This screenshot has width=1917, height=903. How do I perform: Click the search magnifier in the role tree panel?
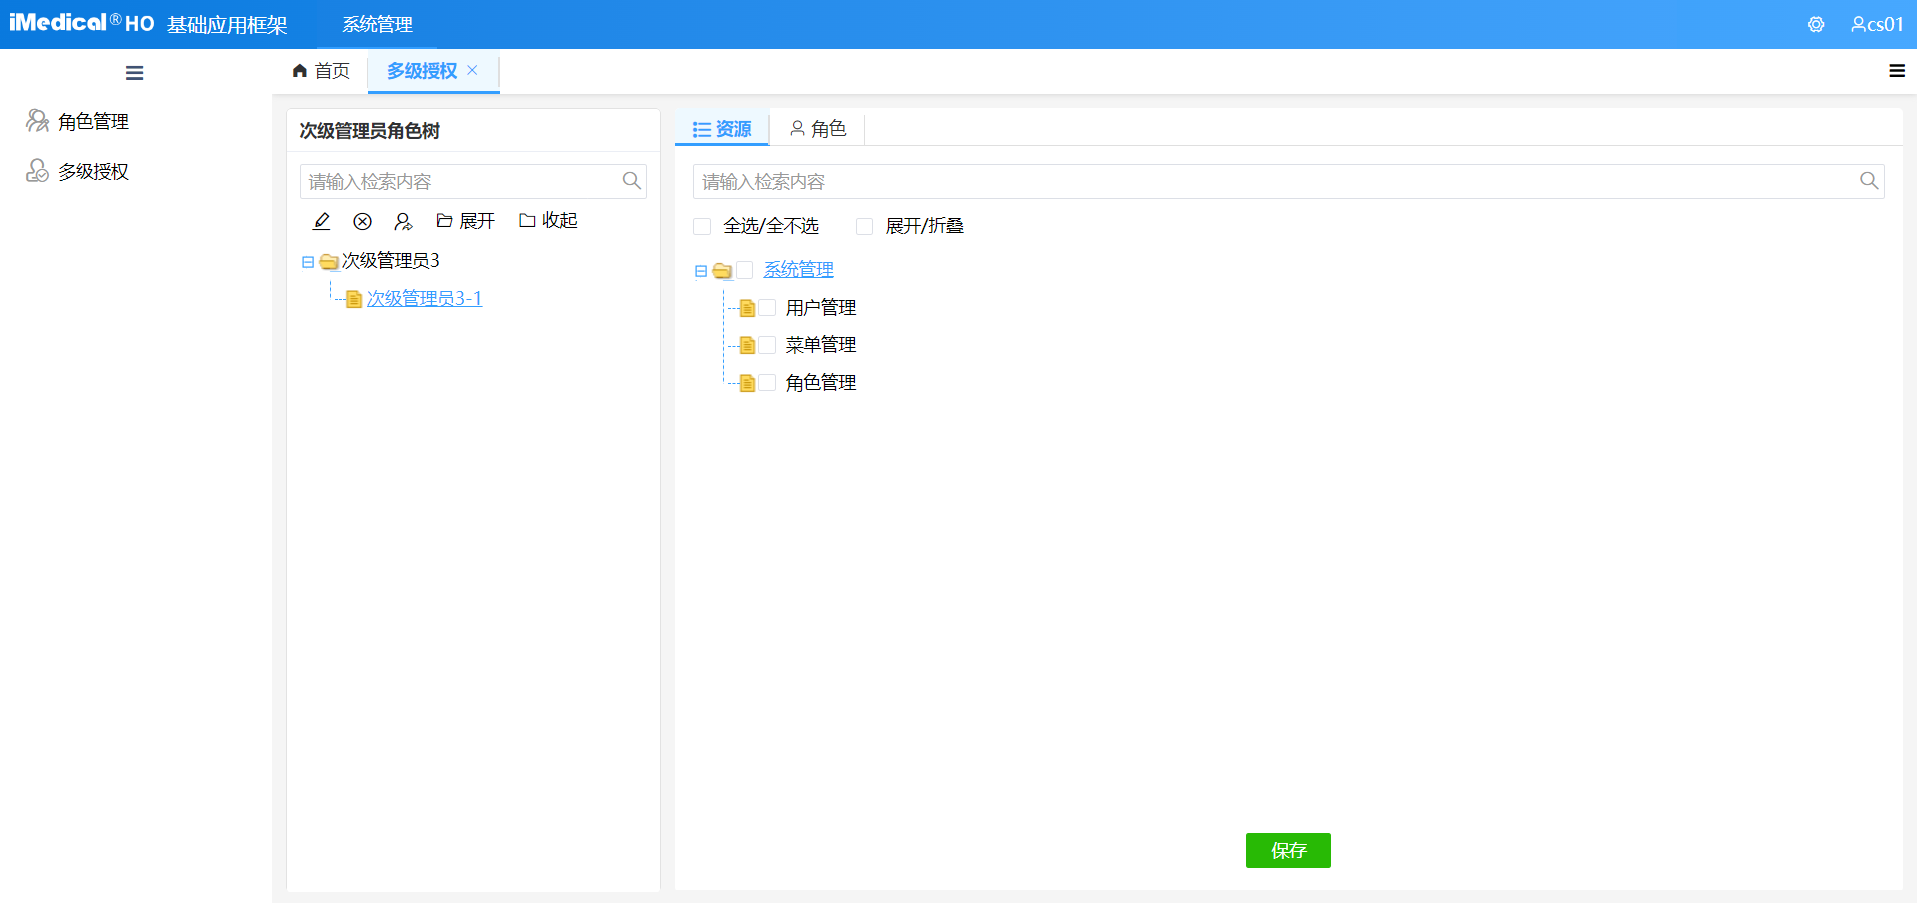631,181
